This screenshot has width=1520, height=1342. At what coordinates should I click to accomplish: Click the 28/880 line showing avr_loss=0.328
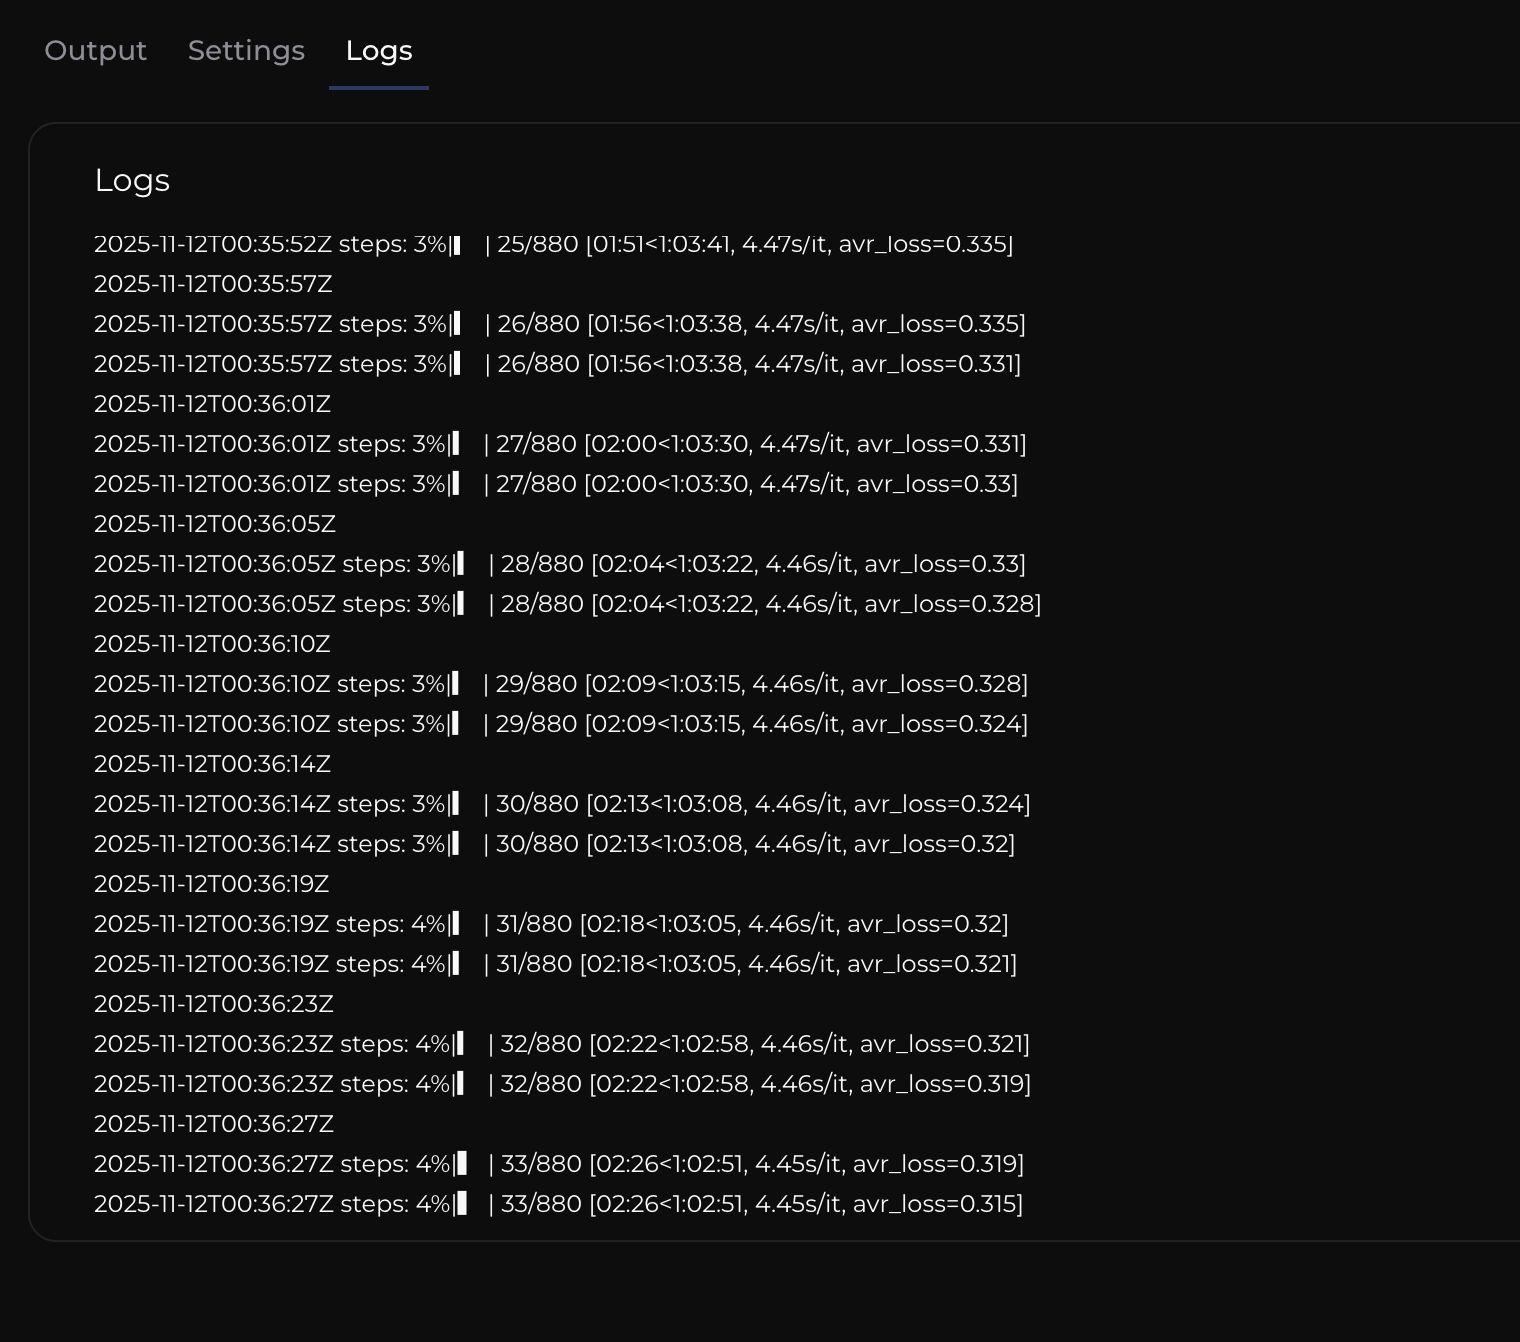pyautogui.click(x=567, y=604)
